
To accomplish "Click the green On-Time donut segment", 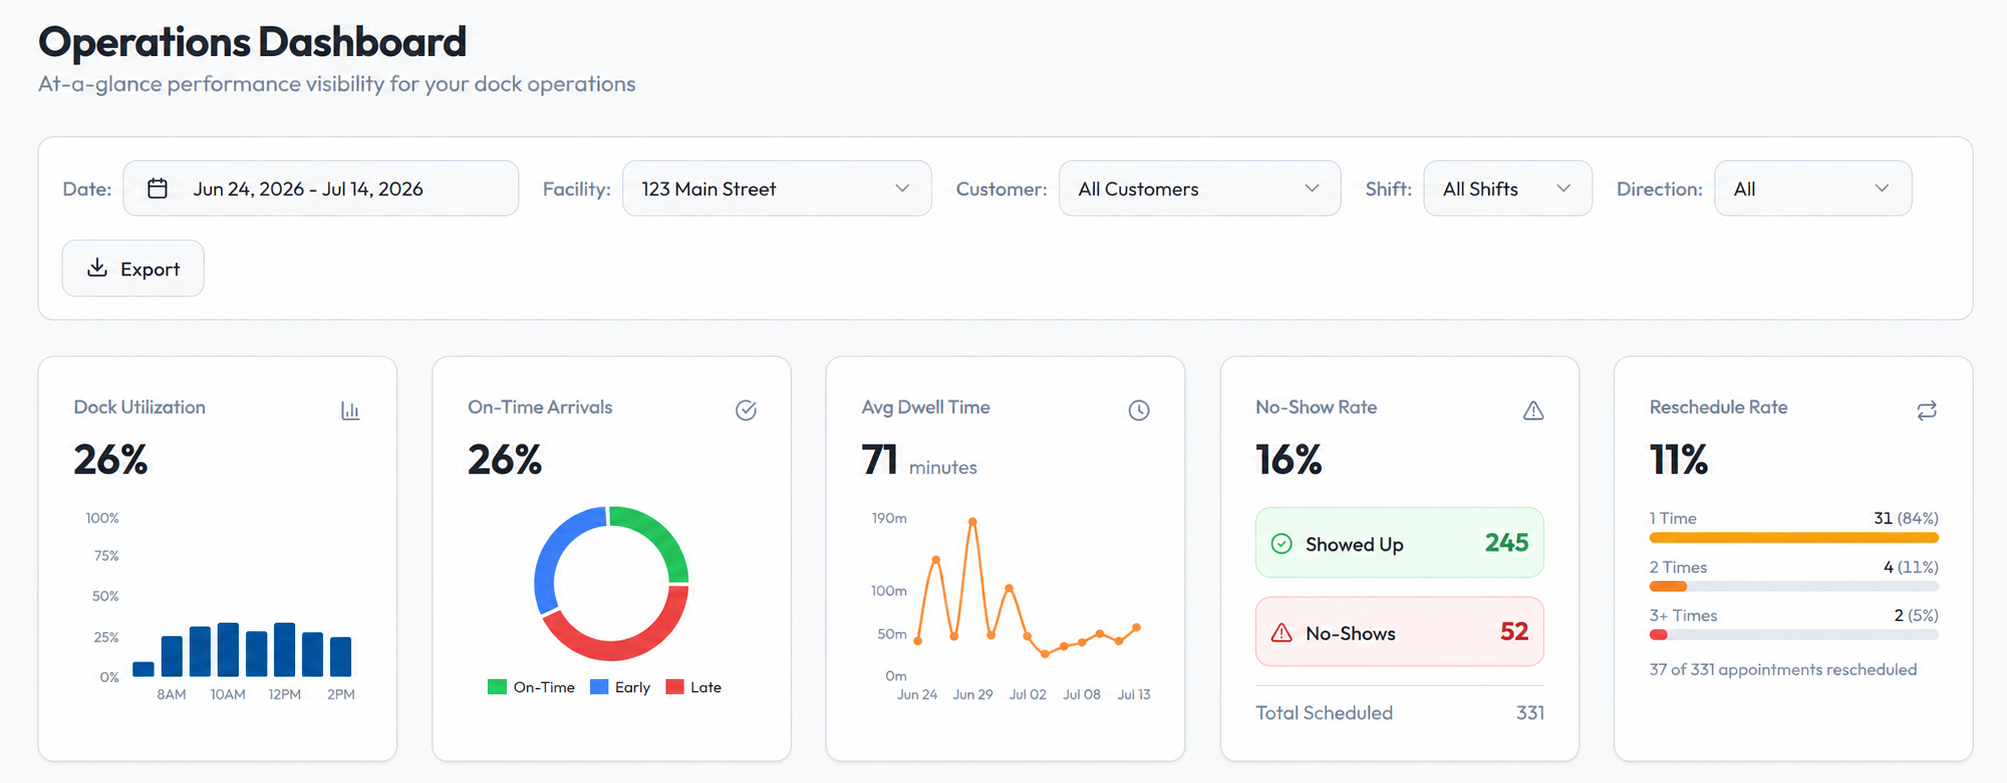I will [660, 531].
